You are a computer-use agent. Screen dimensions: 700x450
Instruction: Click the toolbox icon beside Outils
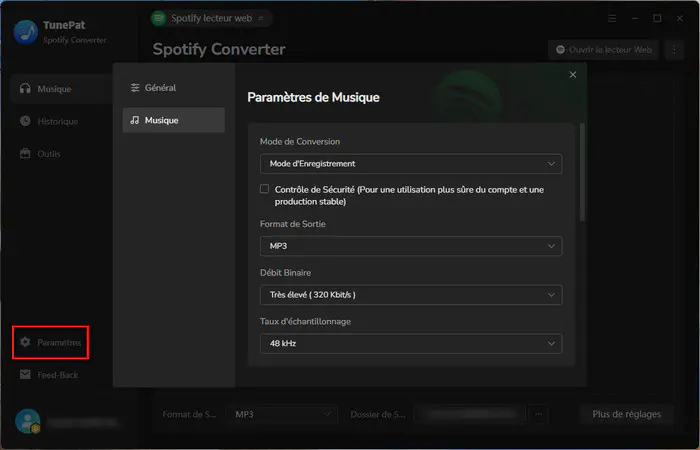[x=25, y=154]
